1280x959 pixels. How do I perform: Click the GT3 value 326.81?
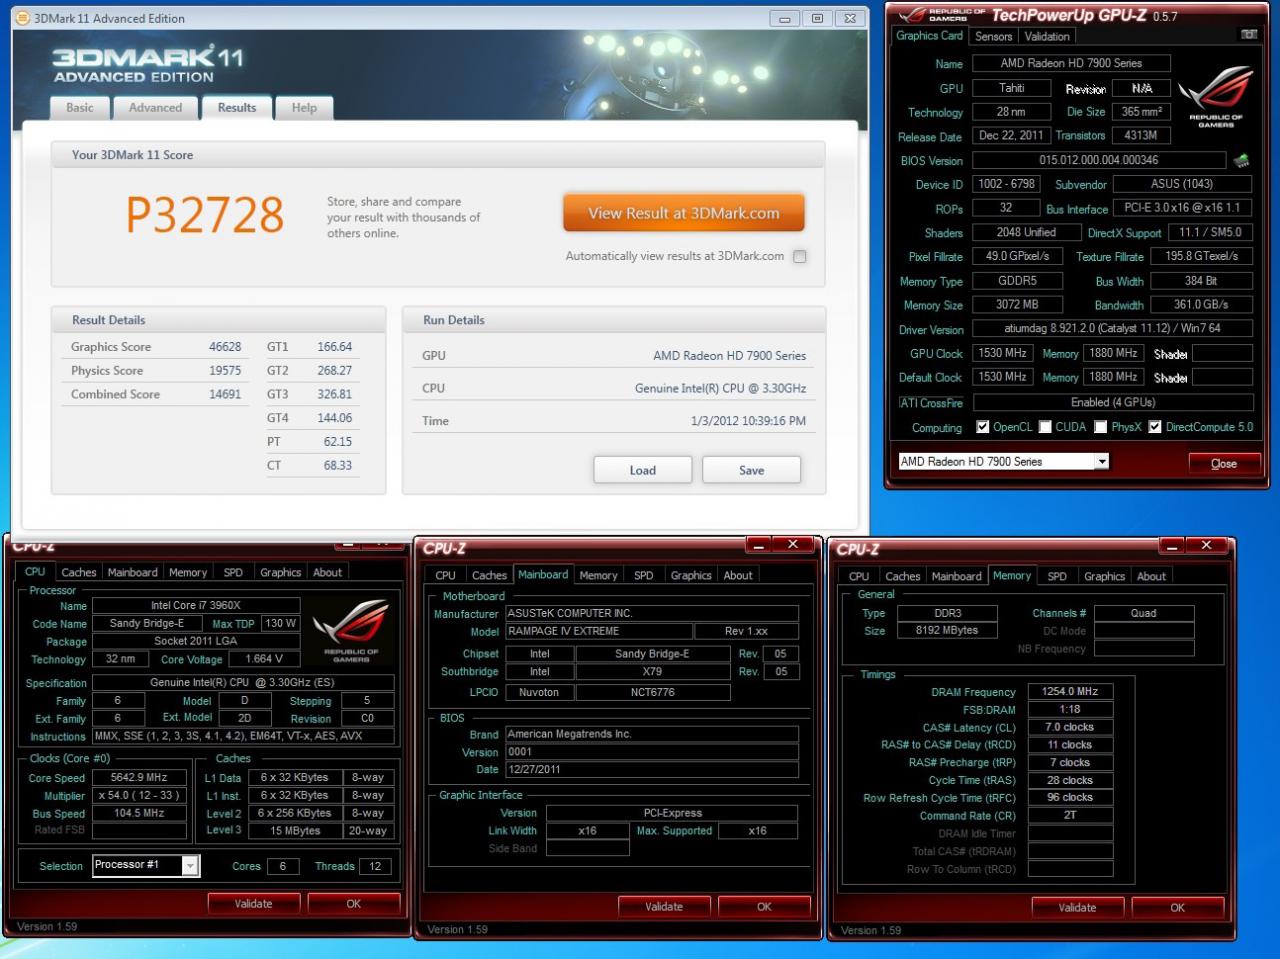pos(334,394)
